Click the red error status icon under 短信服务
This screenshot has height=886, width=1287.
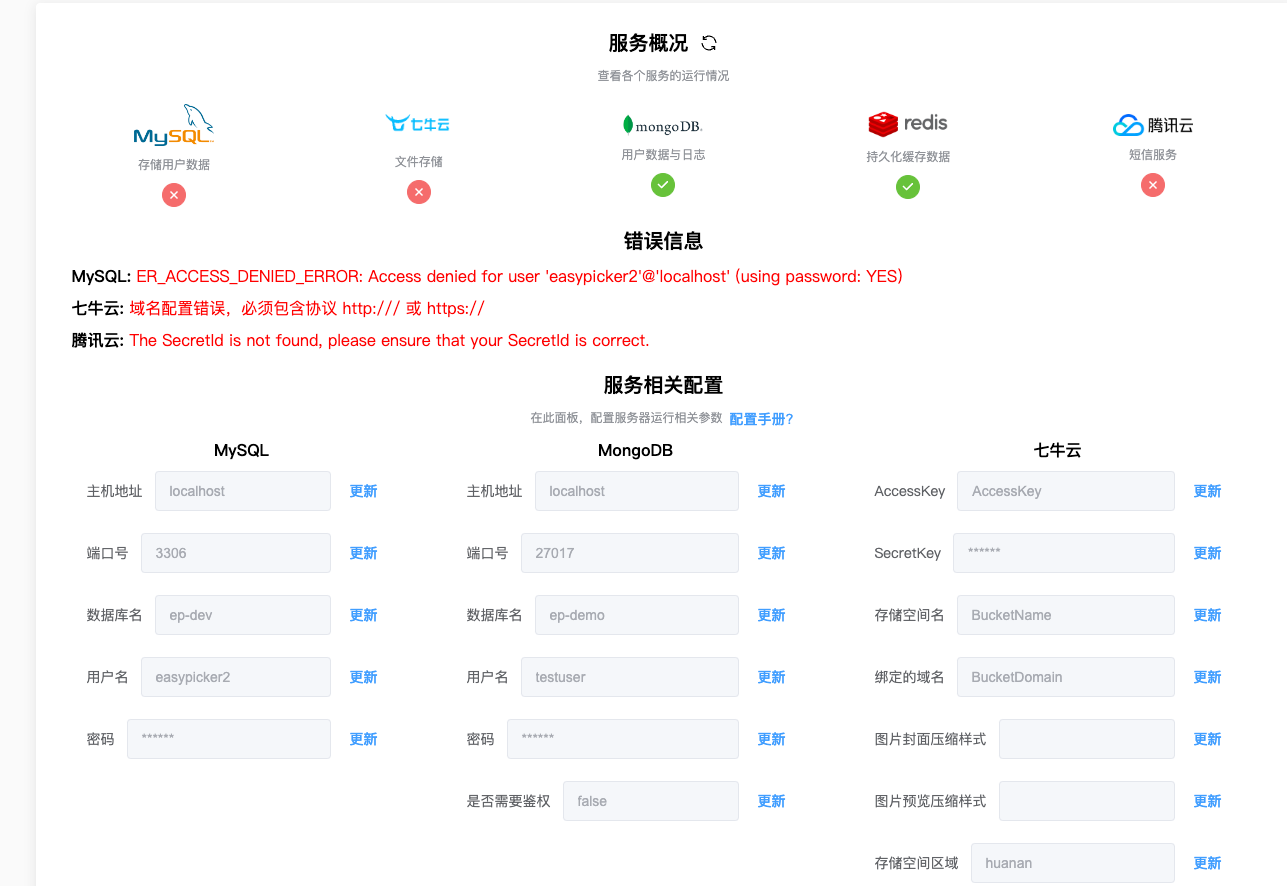click(1153, 185)
